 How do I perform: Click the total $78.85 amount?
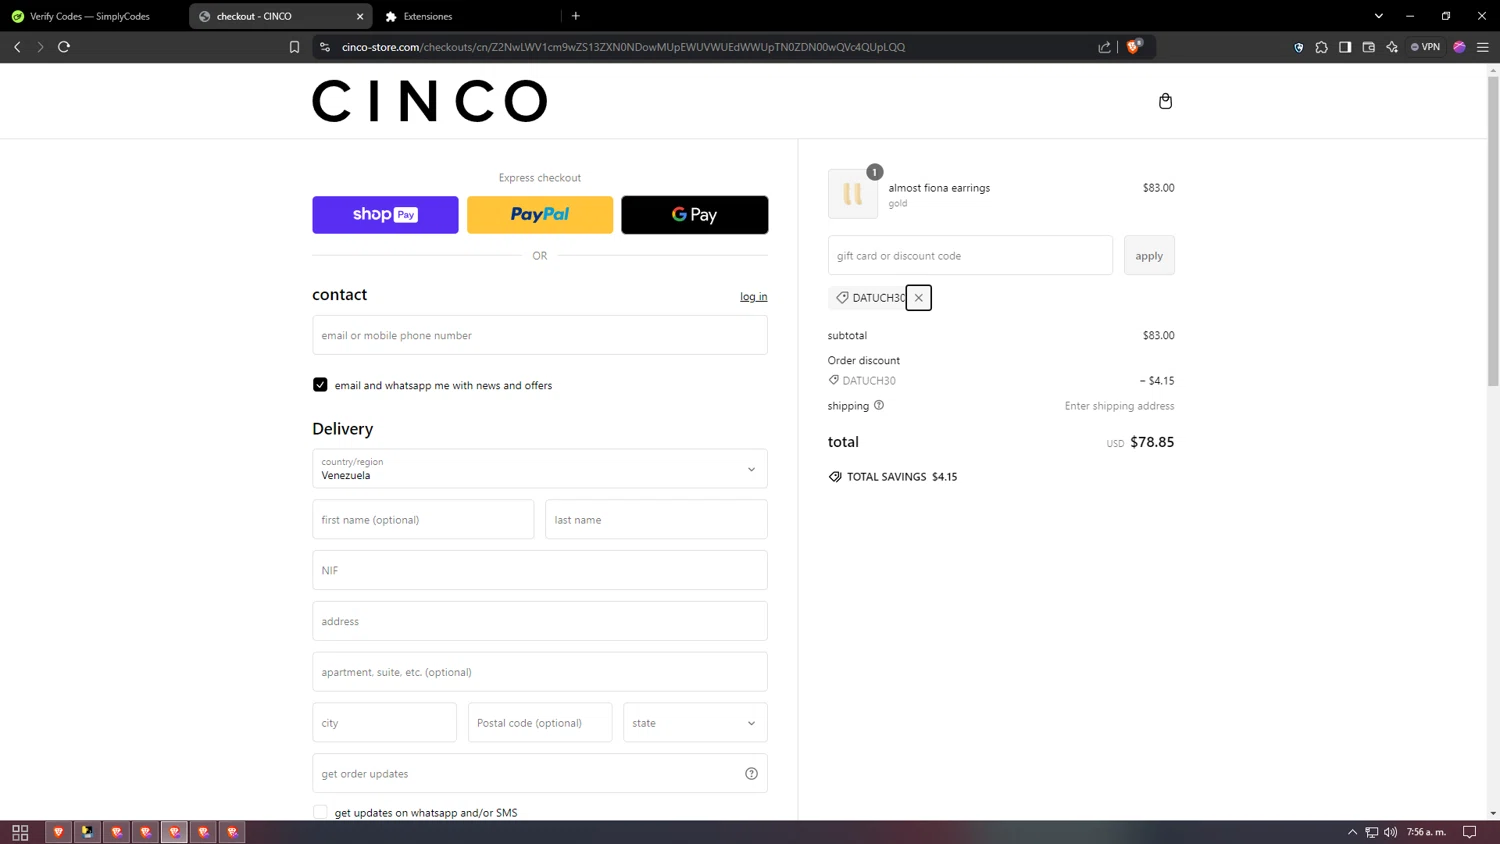pyautogui.click(x=1152, y=442)
